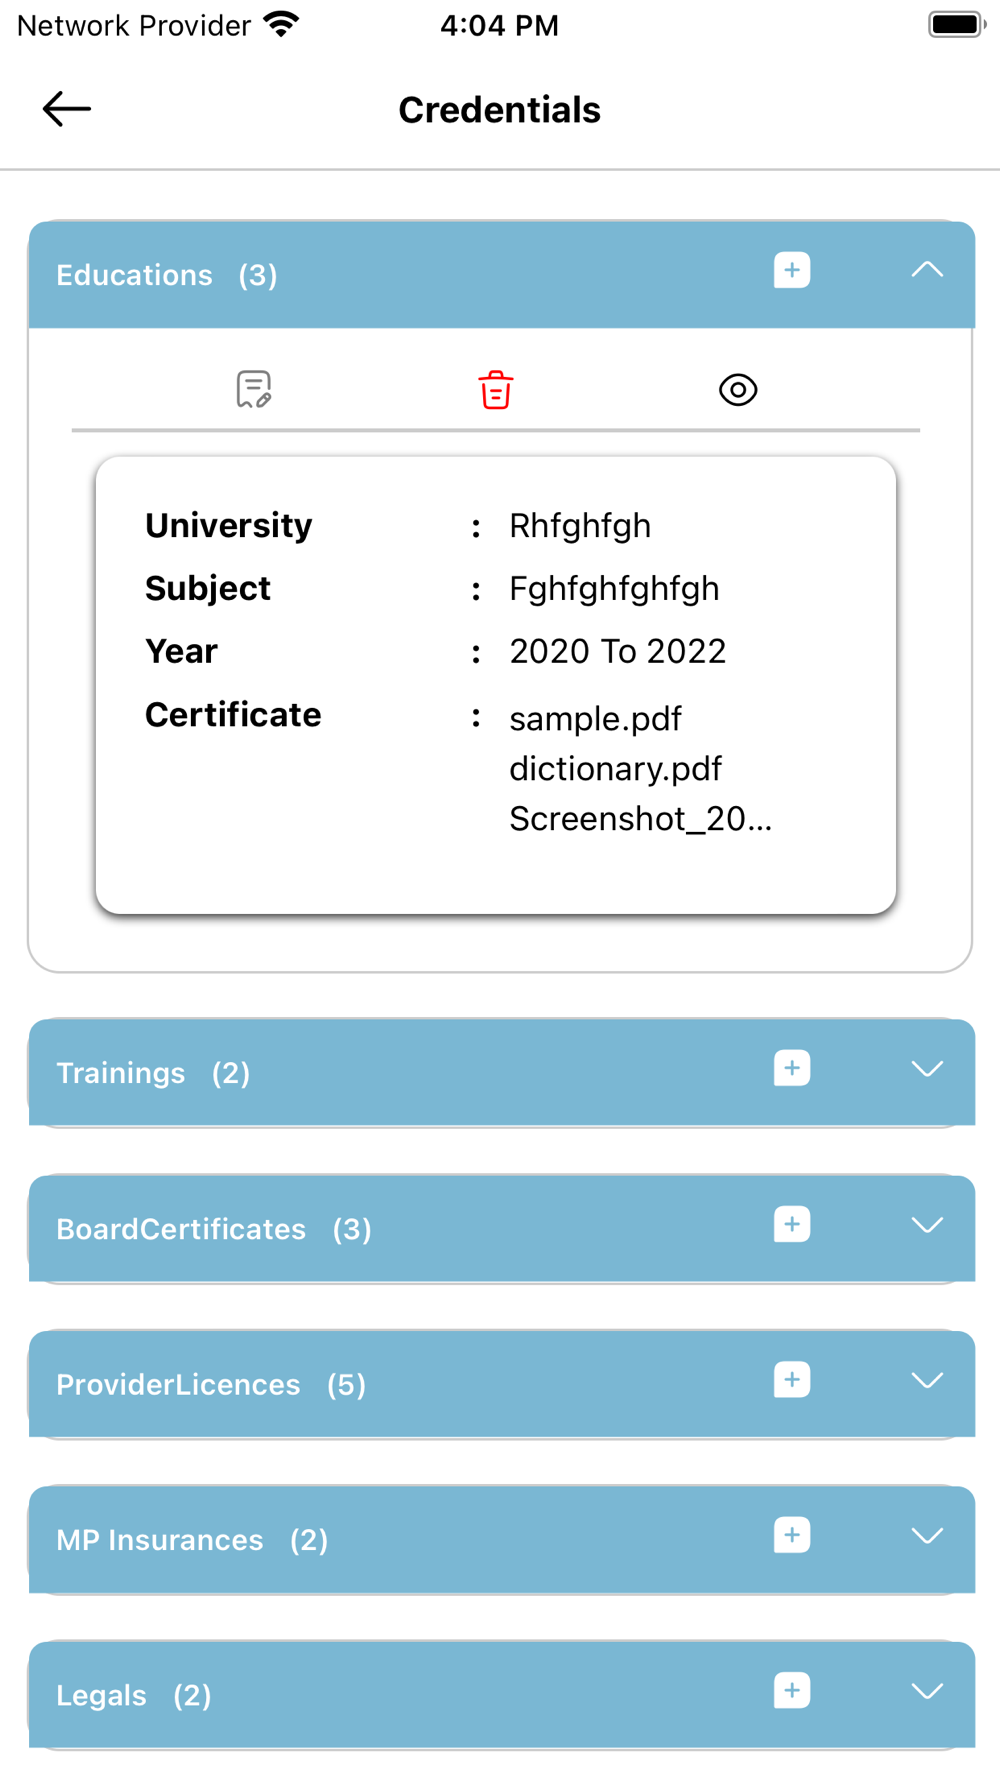This screenshot has height=1778, width=1000.
Task: Open the dictionary.pdf certificate
Action: (x=615, y=769)
